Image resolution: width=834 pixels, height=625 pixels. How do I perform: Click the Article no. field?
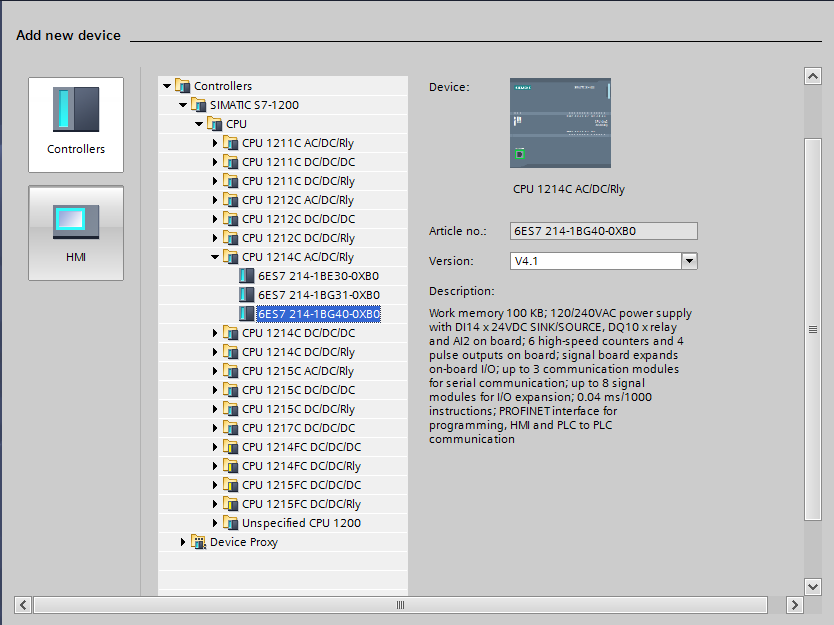604,231
